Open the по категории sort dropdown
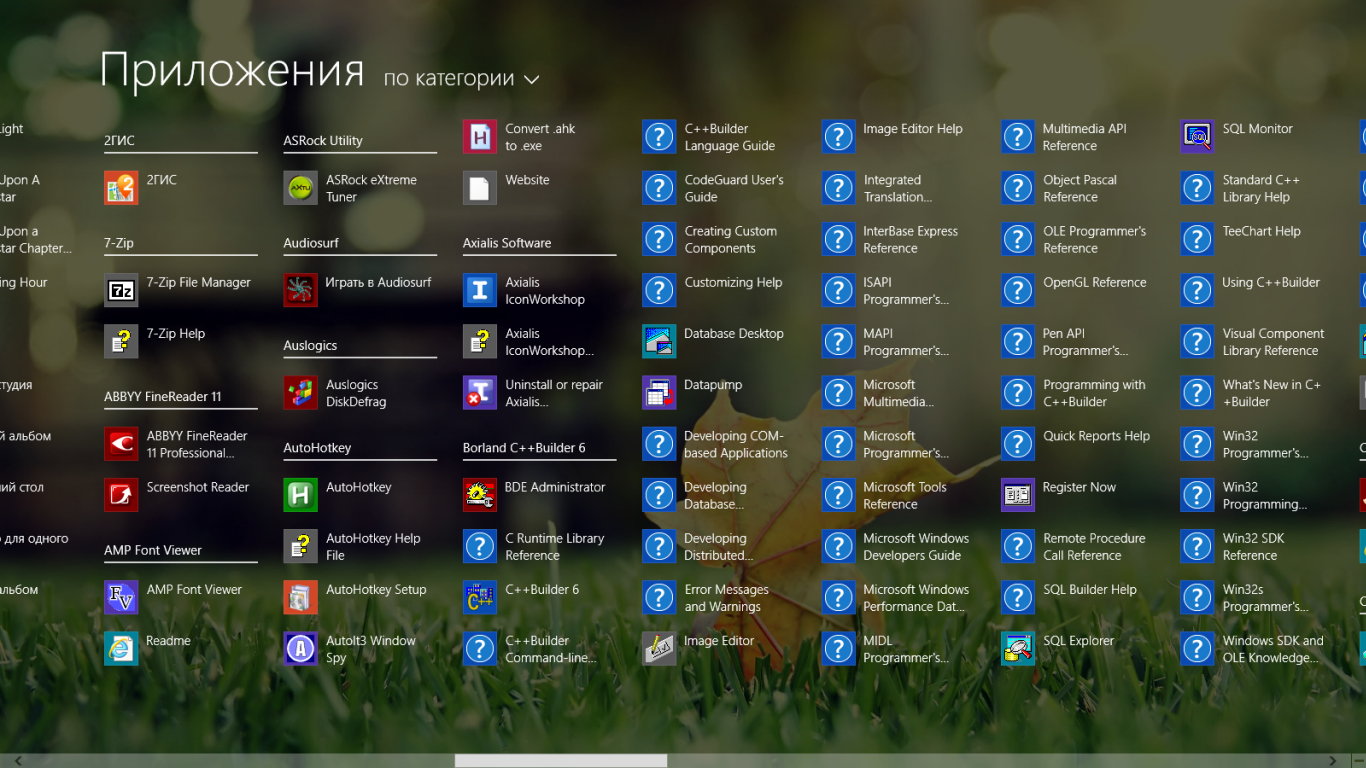The image size is (1366, 768). click(x=462, y=79)
